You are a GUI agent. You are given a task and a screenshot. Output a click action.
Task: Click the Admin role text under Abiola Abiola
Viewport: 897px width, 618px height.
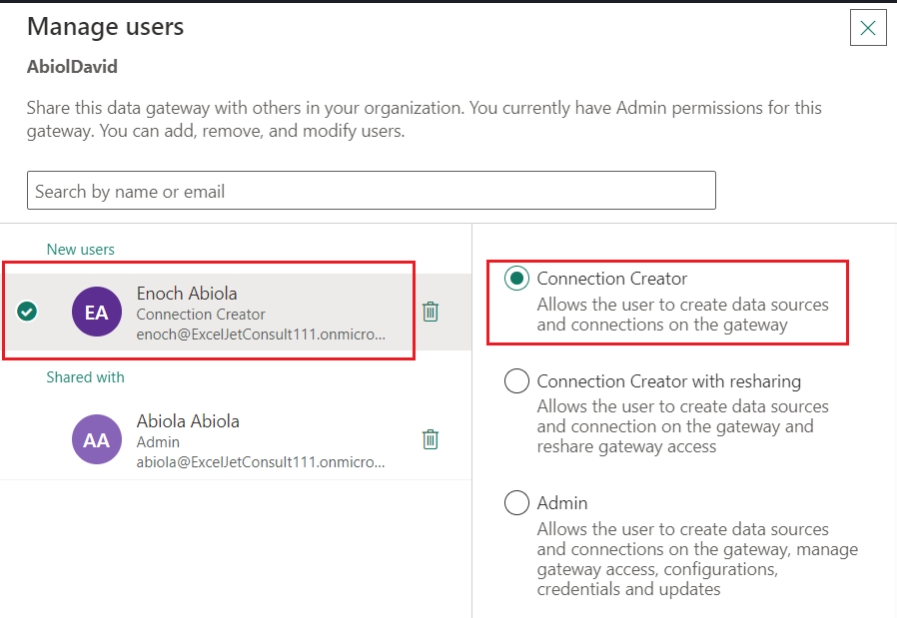pos(158,442)
